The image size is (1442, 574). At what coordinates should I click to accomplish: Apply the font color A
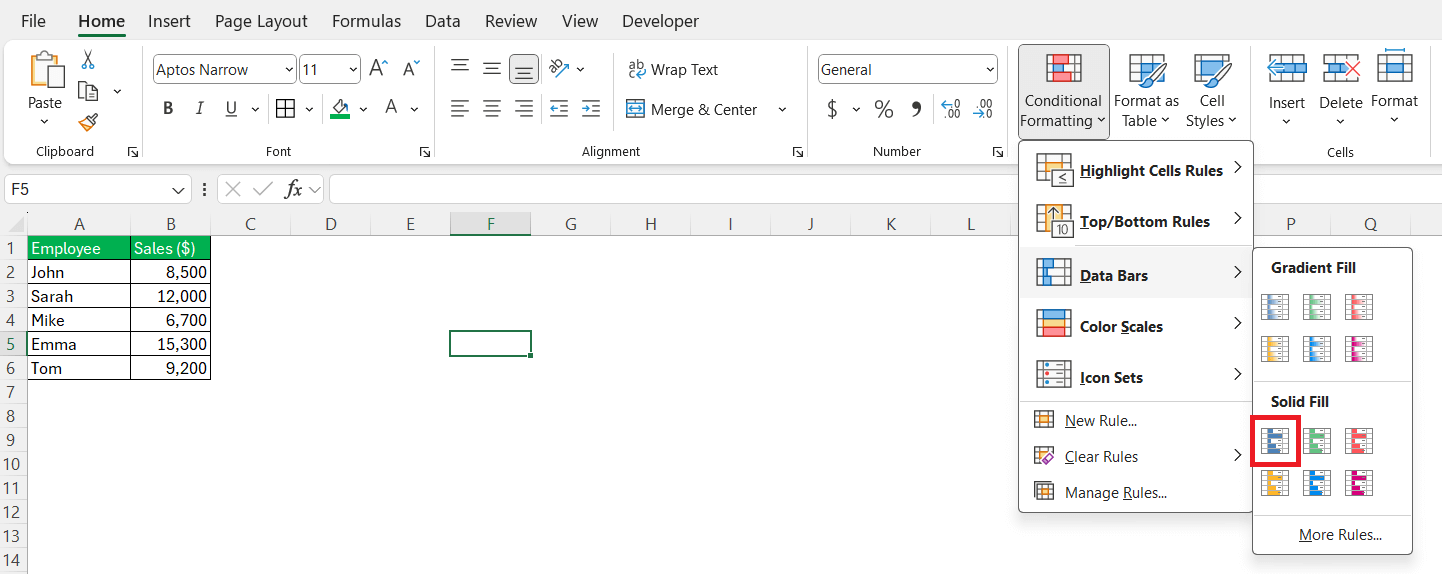391,108
